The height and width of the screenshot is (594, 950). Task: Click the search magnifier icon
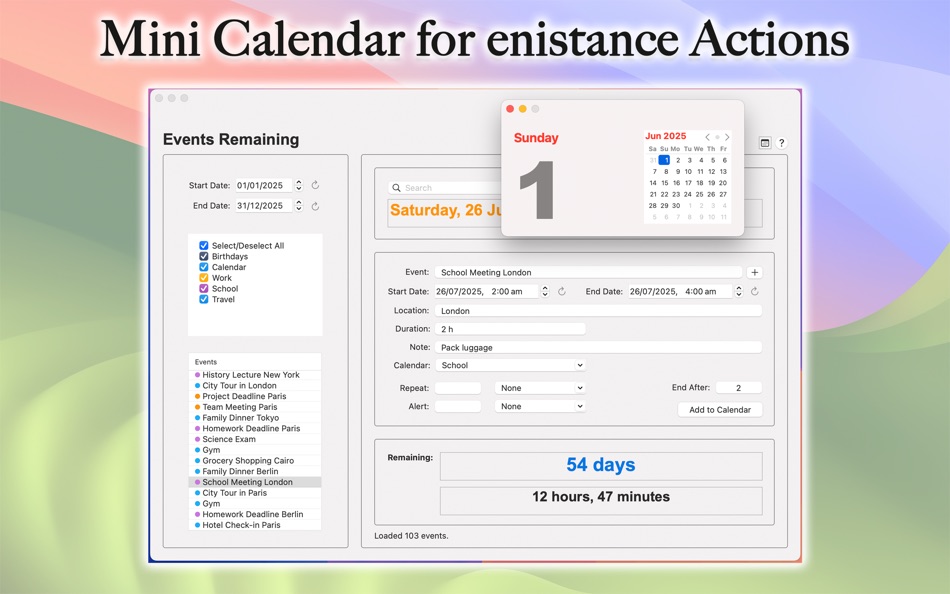pos(396,188)
